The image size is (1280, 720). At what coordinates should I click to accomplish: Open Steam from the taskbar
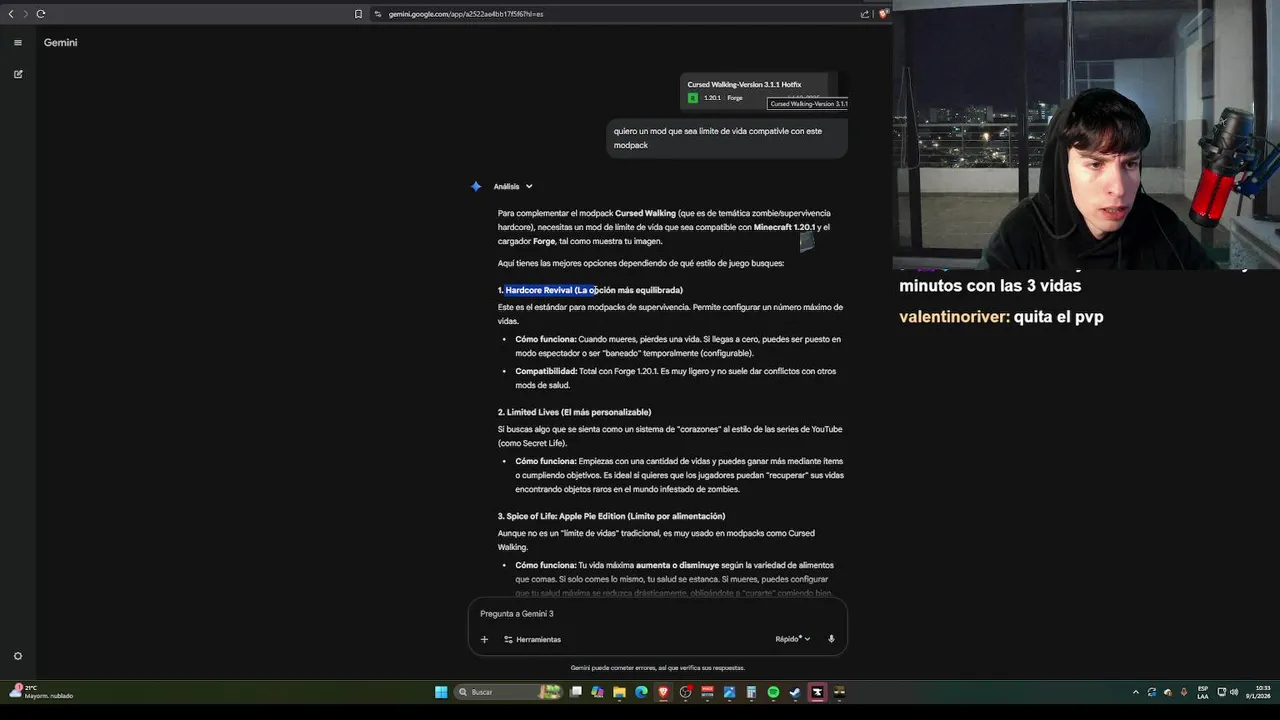(795, 692)
